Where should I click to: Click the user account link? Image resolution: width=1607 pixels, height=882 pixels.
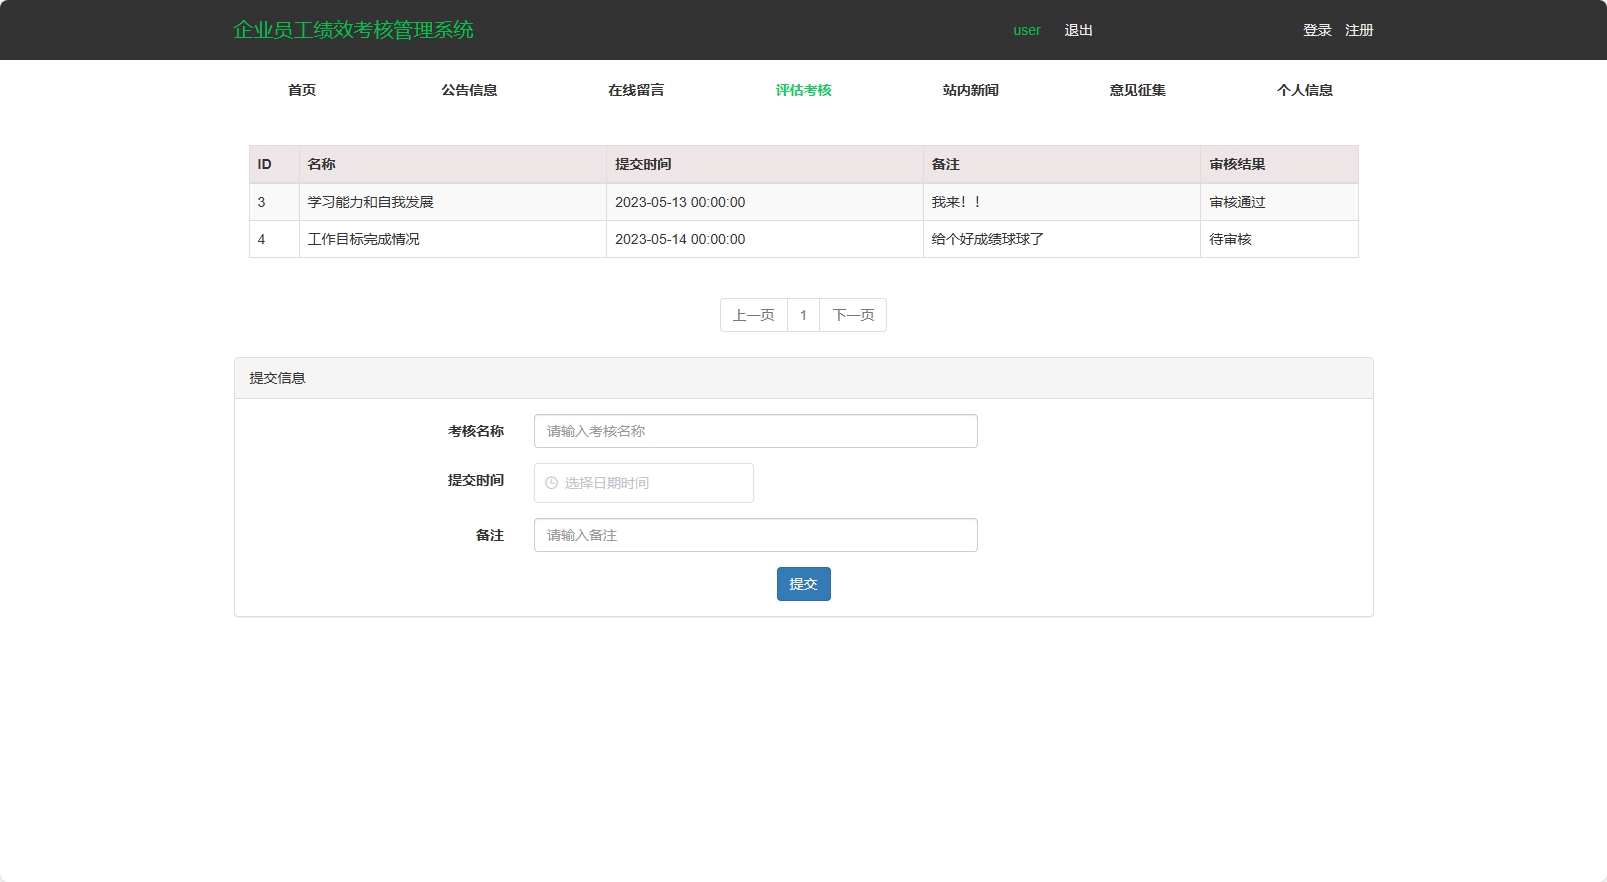click(1027, 30)
